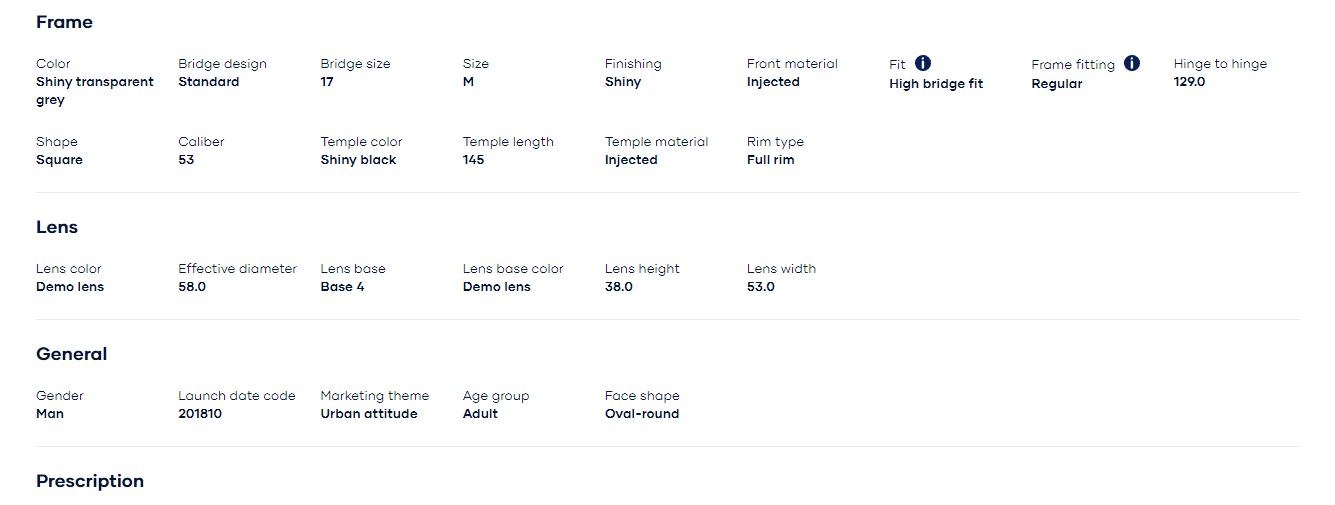Select the Frame section heading
The image size is (1335, 505).
point(64,22)
